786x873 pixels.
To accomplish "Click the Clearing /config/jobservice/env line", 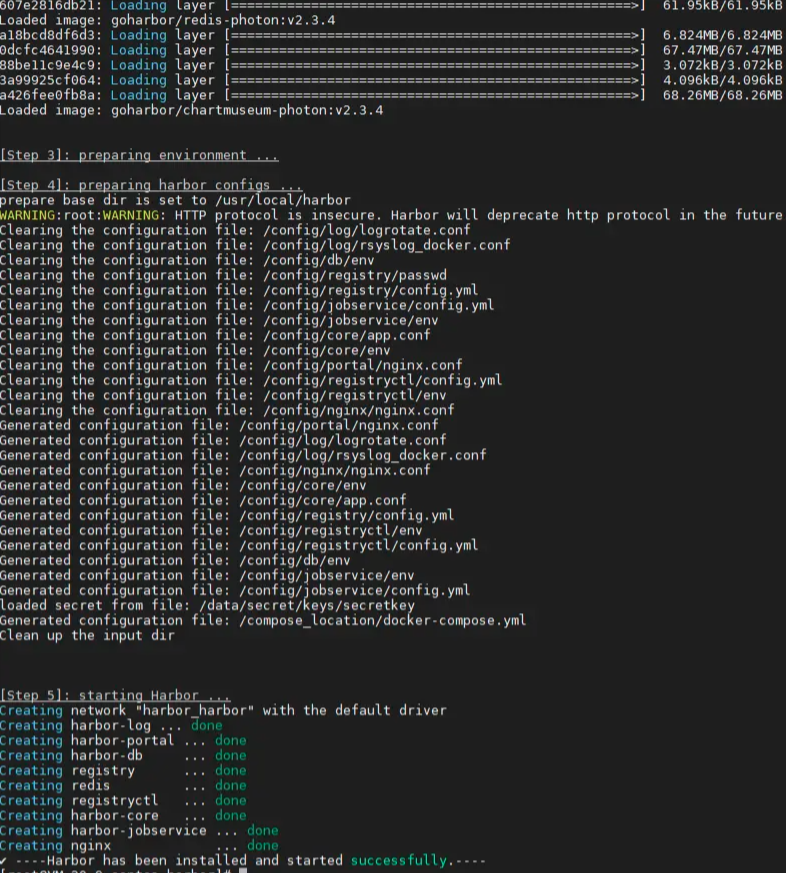I will tap(219, 321).
